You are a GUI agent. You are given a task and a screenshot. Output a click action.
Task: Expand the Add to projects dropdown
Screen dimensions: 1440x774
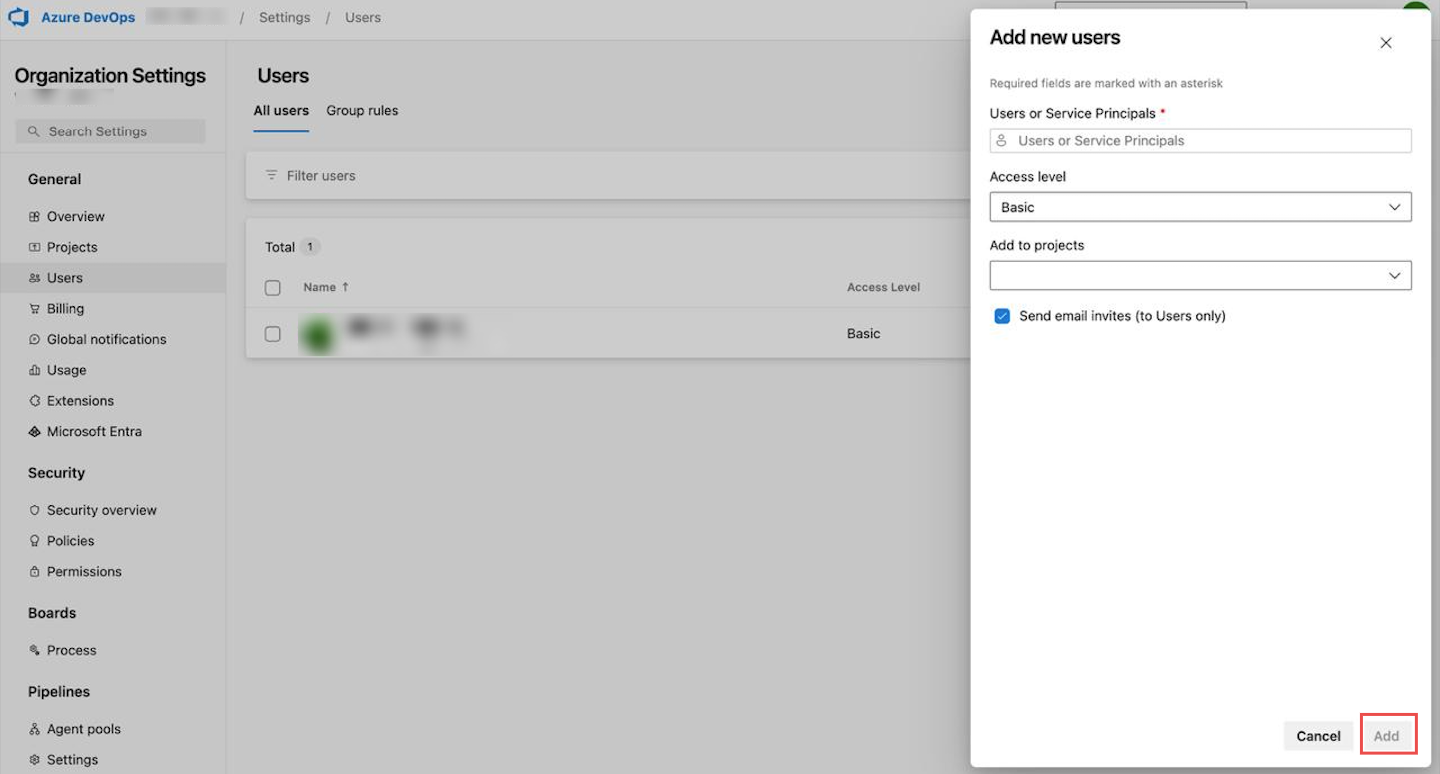(1199, 275)
